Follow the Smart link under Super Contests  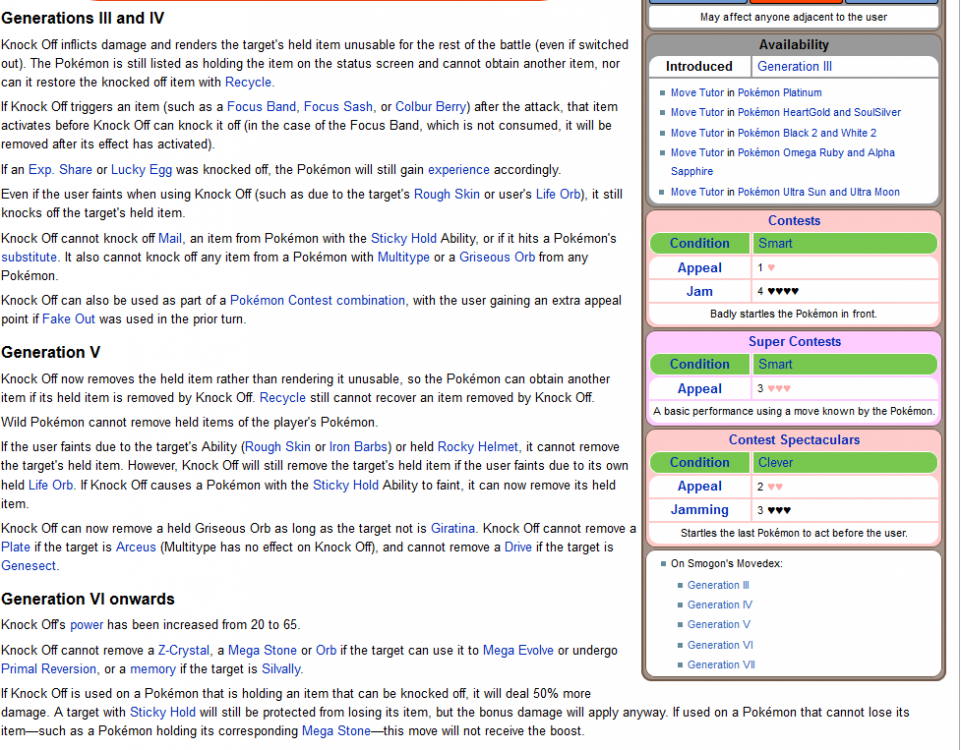[775, 365]
